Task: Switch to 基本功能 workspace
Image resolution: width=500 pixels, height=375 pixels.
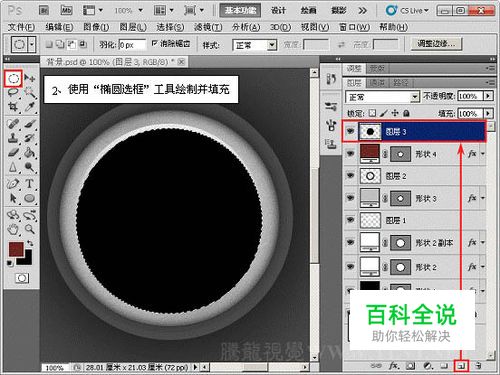Action: (240, 10)
